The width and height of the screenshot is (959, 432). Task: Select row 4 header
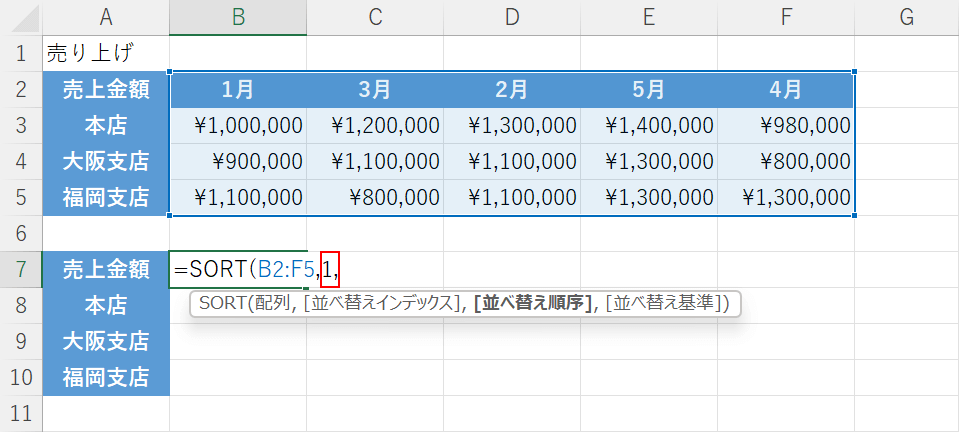21,162
